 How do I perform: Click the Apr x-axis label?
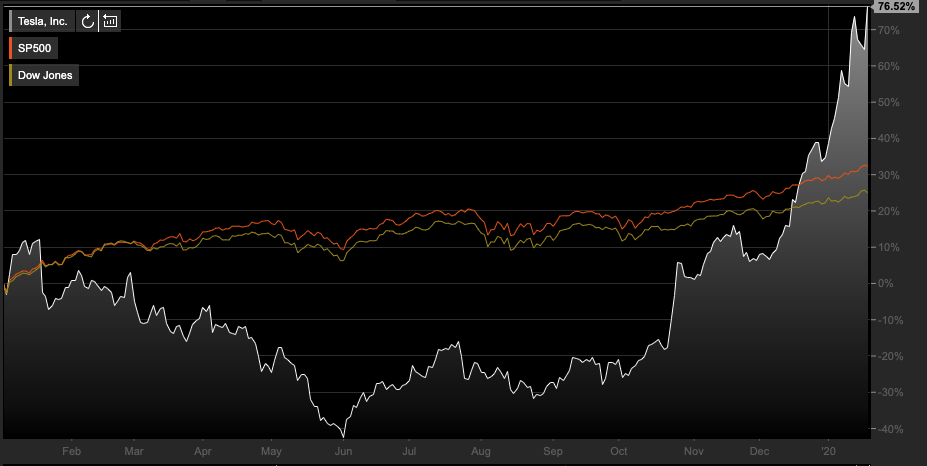[203, 451]
